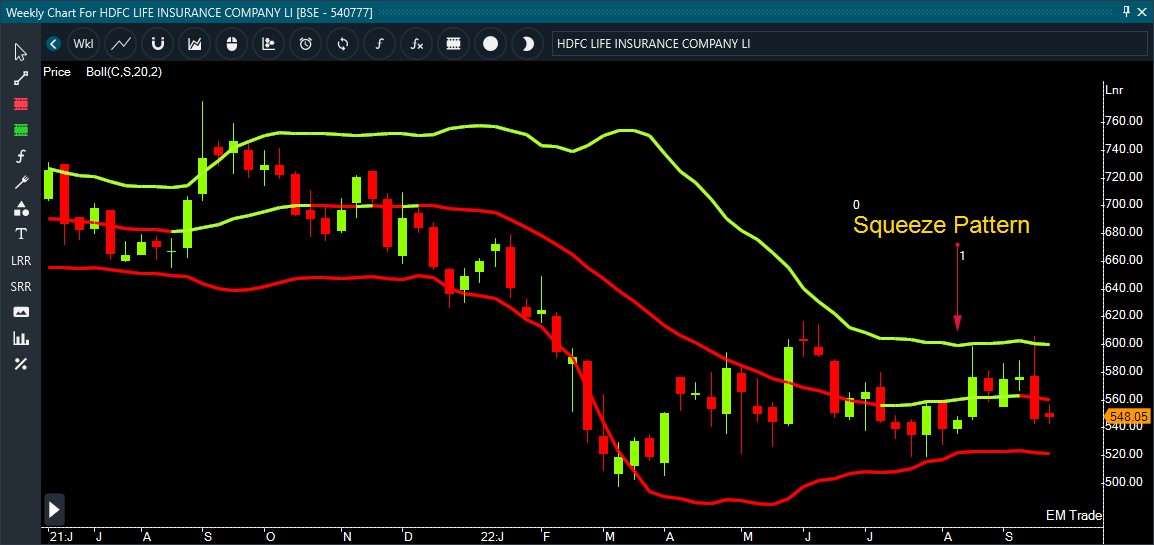1154x545 pixels.
Task: Click the pin icon in title bar
Action: [x=1126, y=11]
